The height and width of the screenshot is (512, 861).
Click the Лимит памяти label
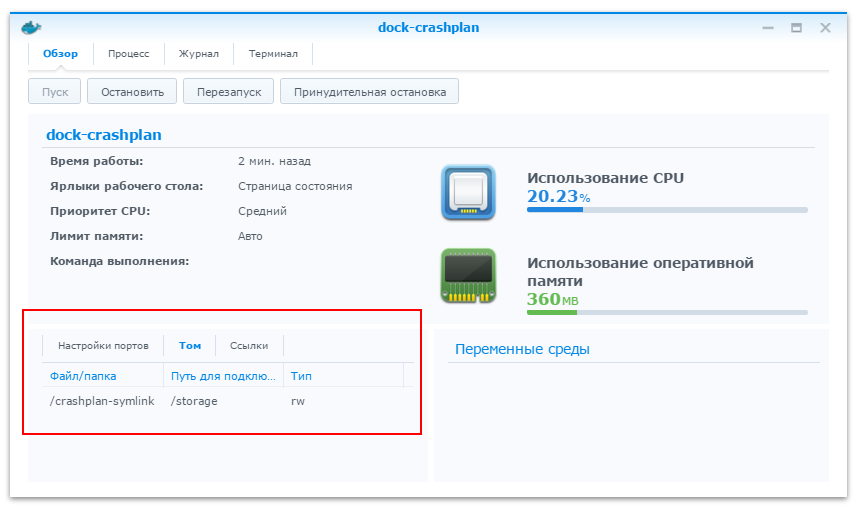pyautogui.click(x=97, y=236)
